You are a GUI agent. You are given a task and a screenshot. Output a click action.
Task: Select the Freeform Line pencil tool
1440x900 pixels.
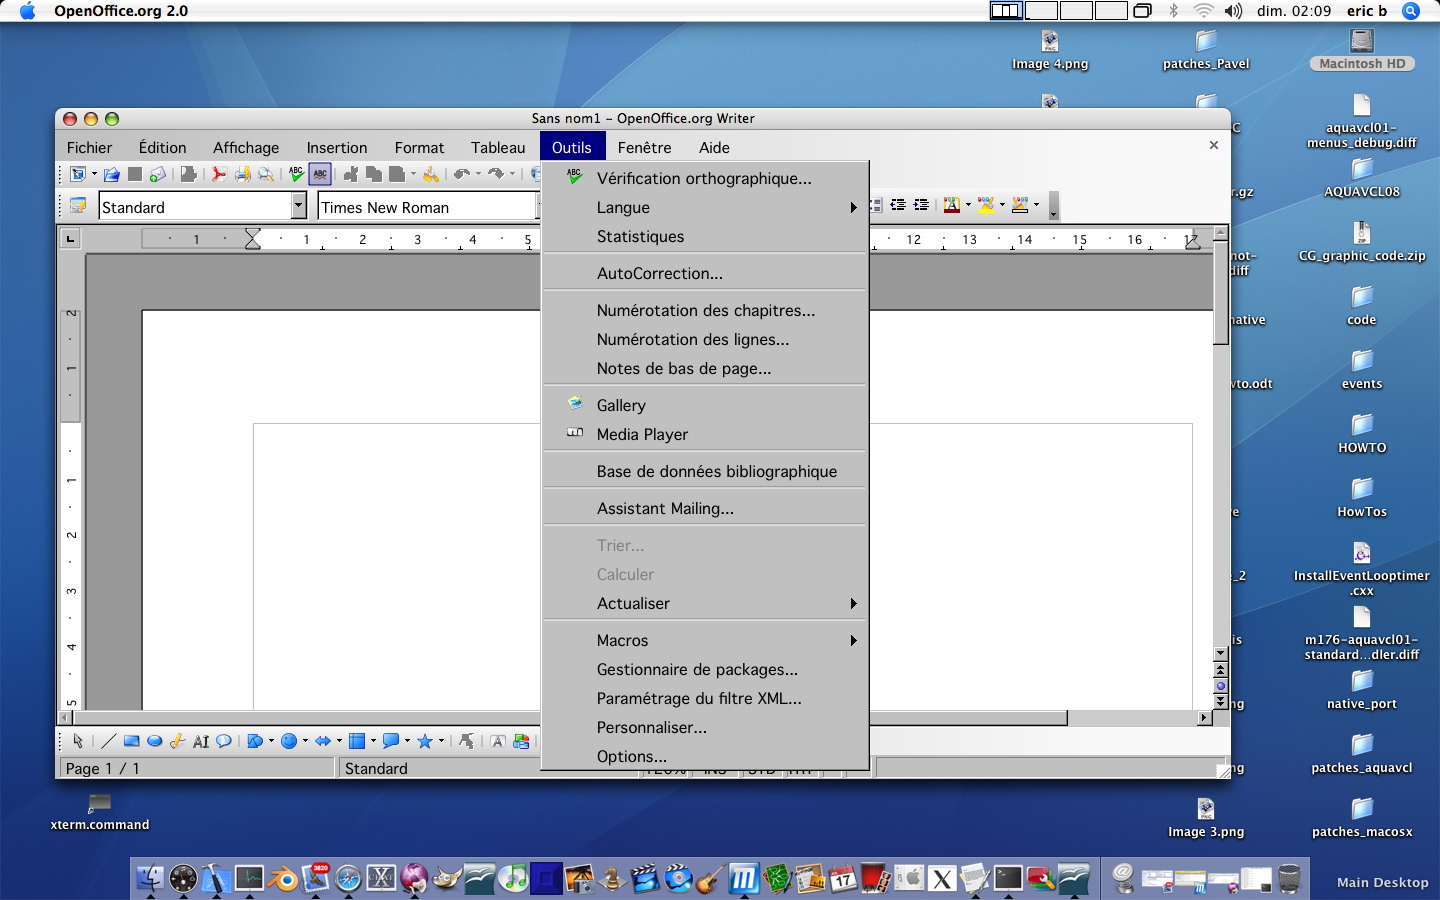click(177, 741)
